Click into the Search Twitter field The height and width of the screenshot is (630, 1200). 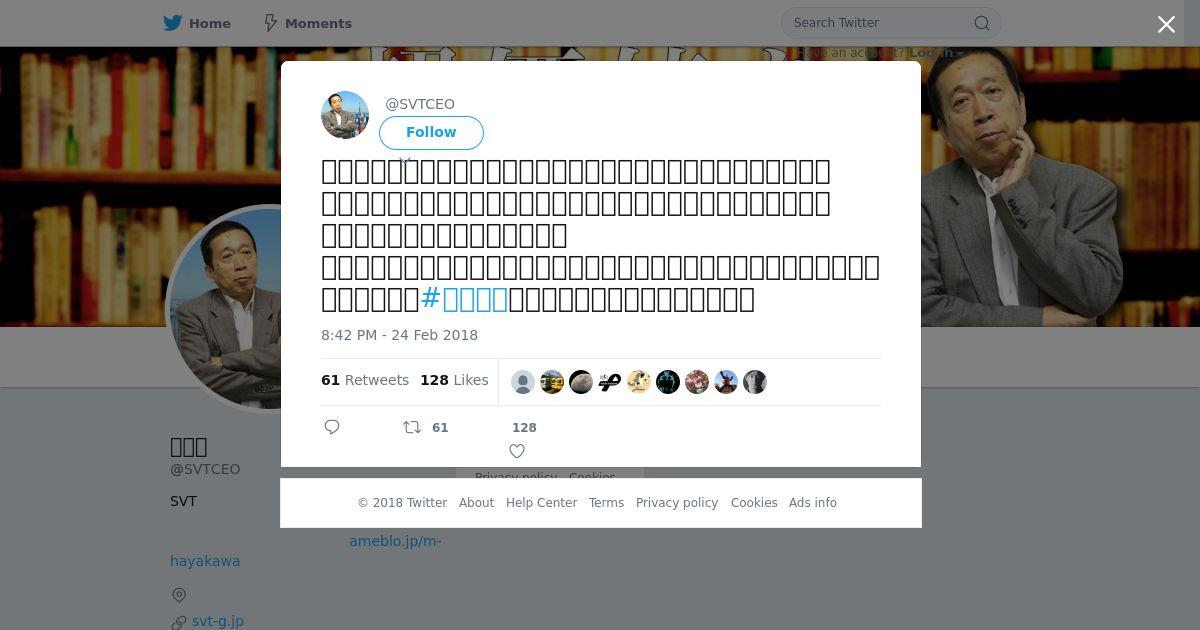880,23
